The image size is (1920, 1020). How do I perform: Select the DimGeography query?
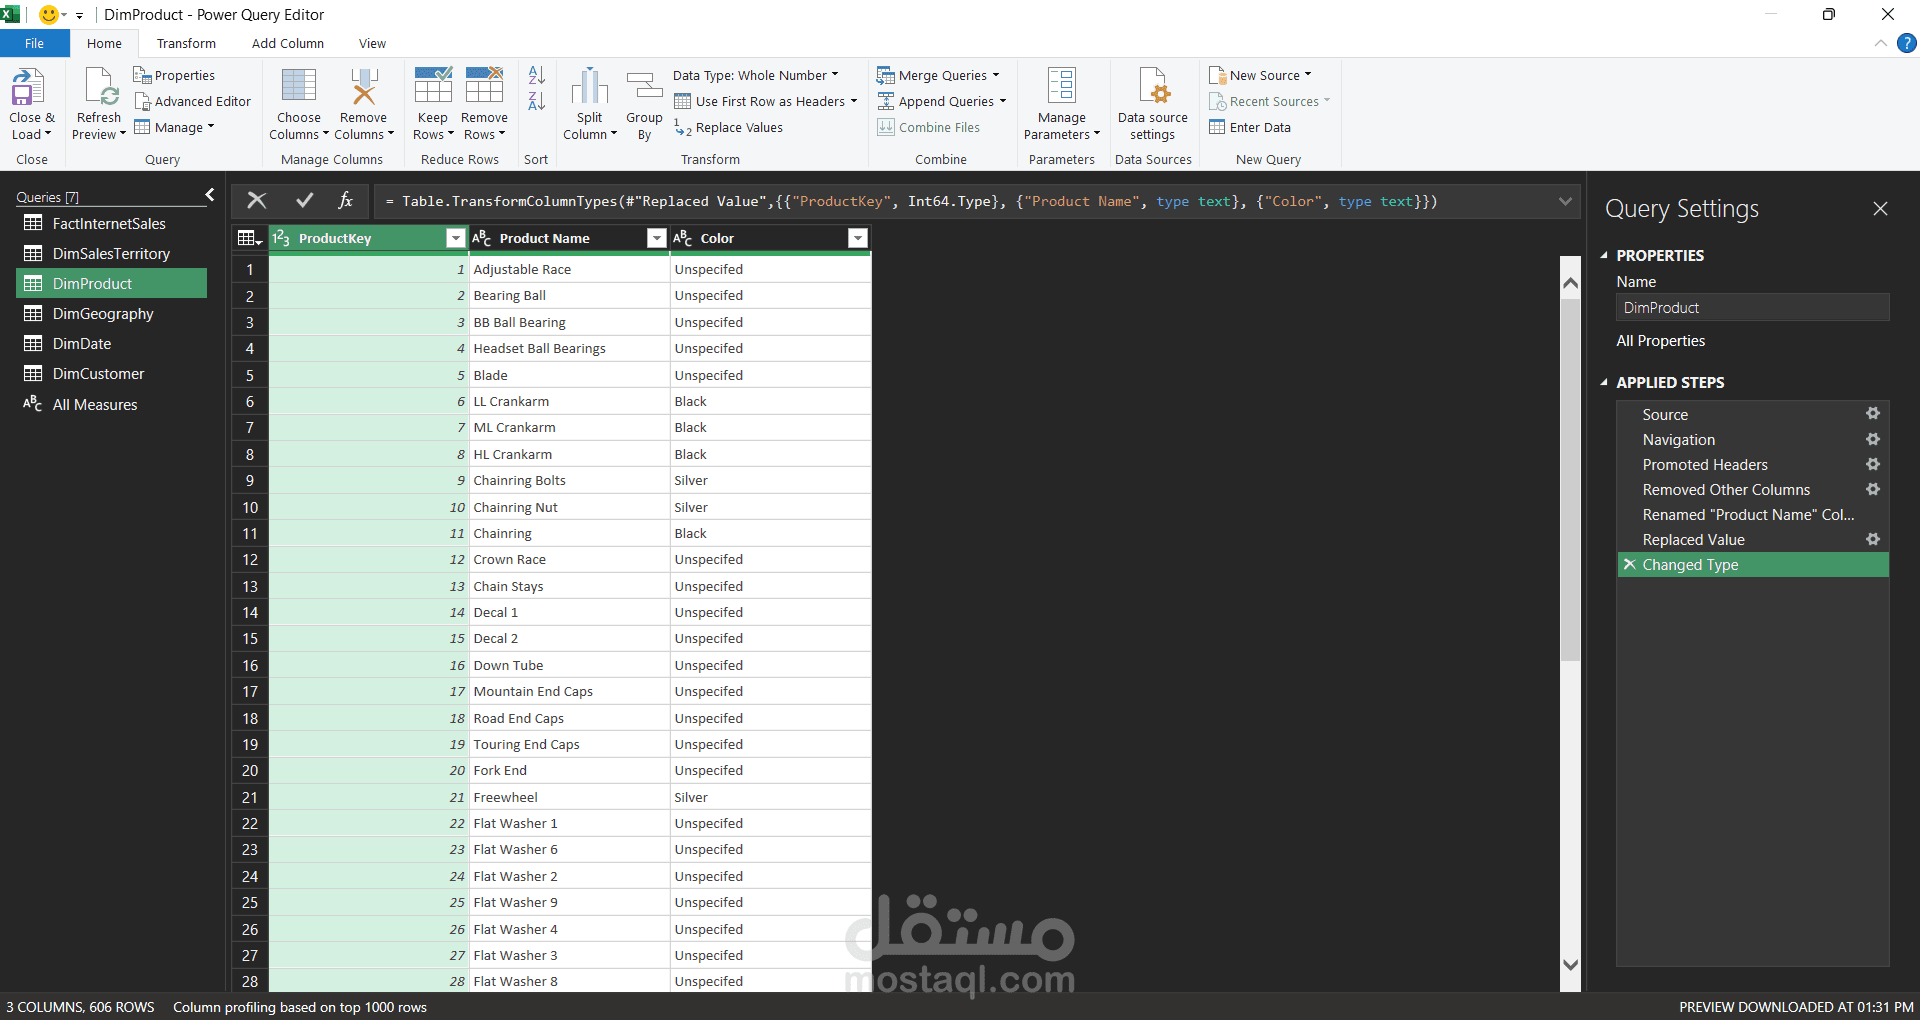point(111,313)
